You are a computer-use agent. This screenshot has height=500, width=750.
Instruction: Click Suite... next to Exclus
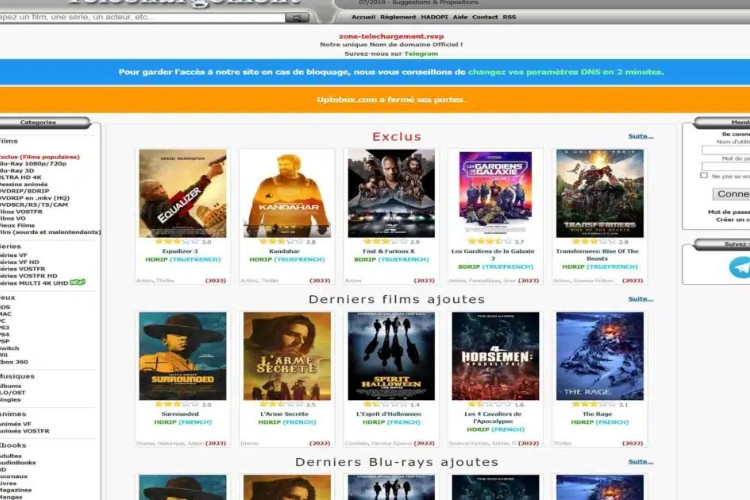click(x=640, y=136)
